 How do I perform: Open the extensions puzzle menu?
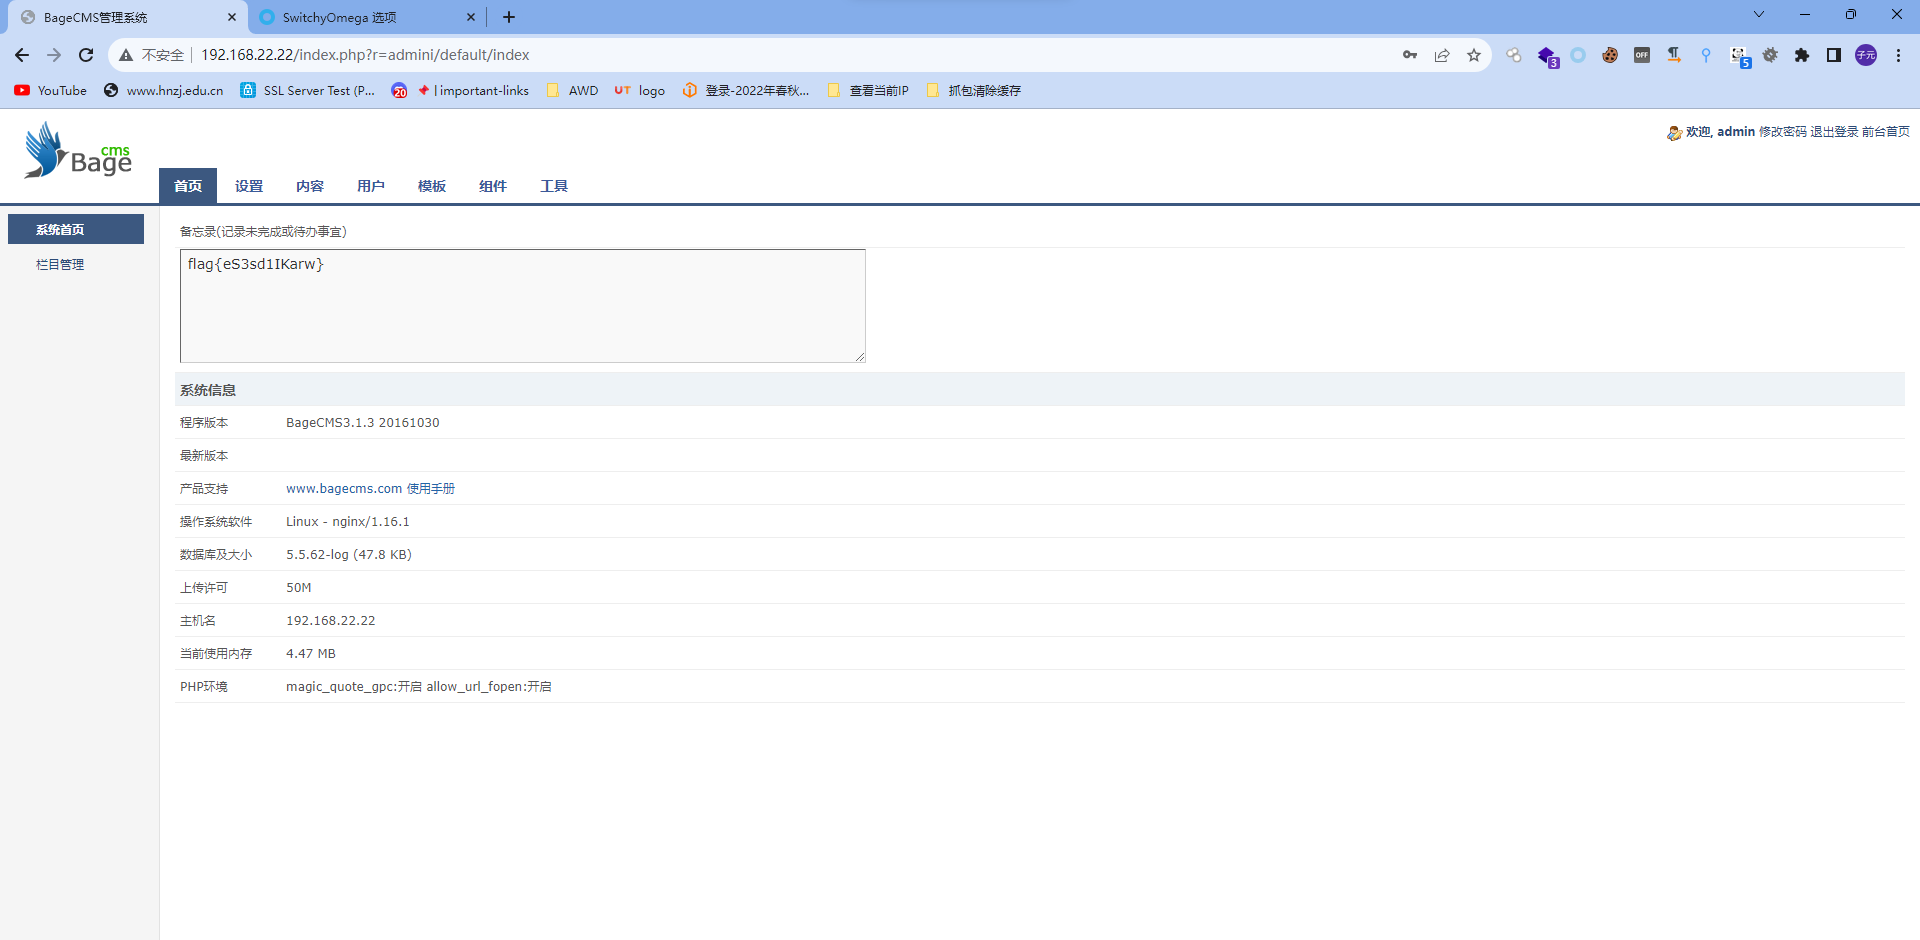click(1802, 55)
